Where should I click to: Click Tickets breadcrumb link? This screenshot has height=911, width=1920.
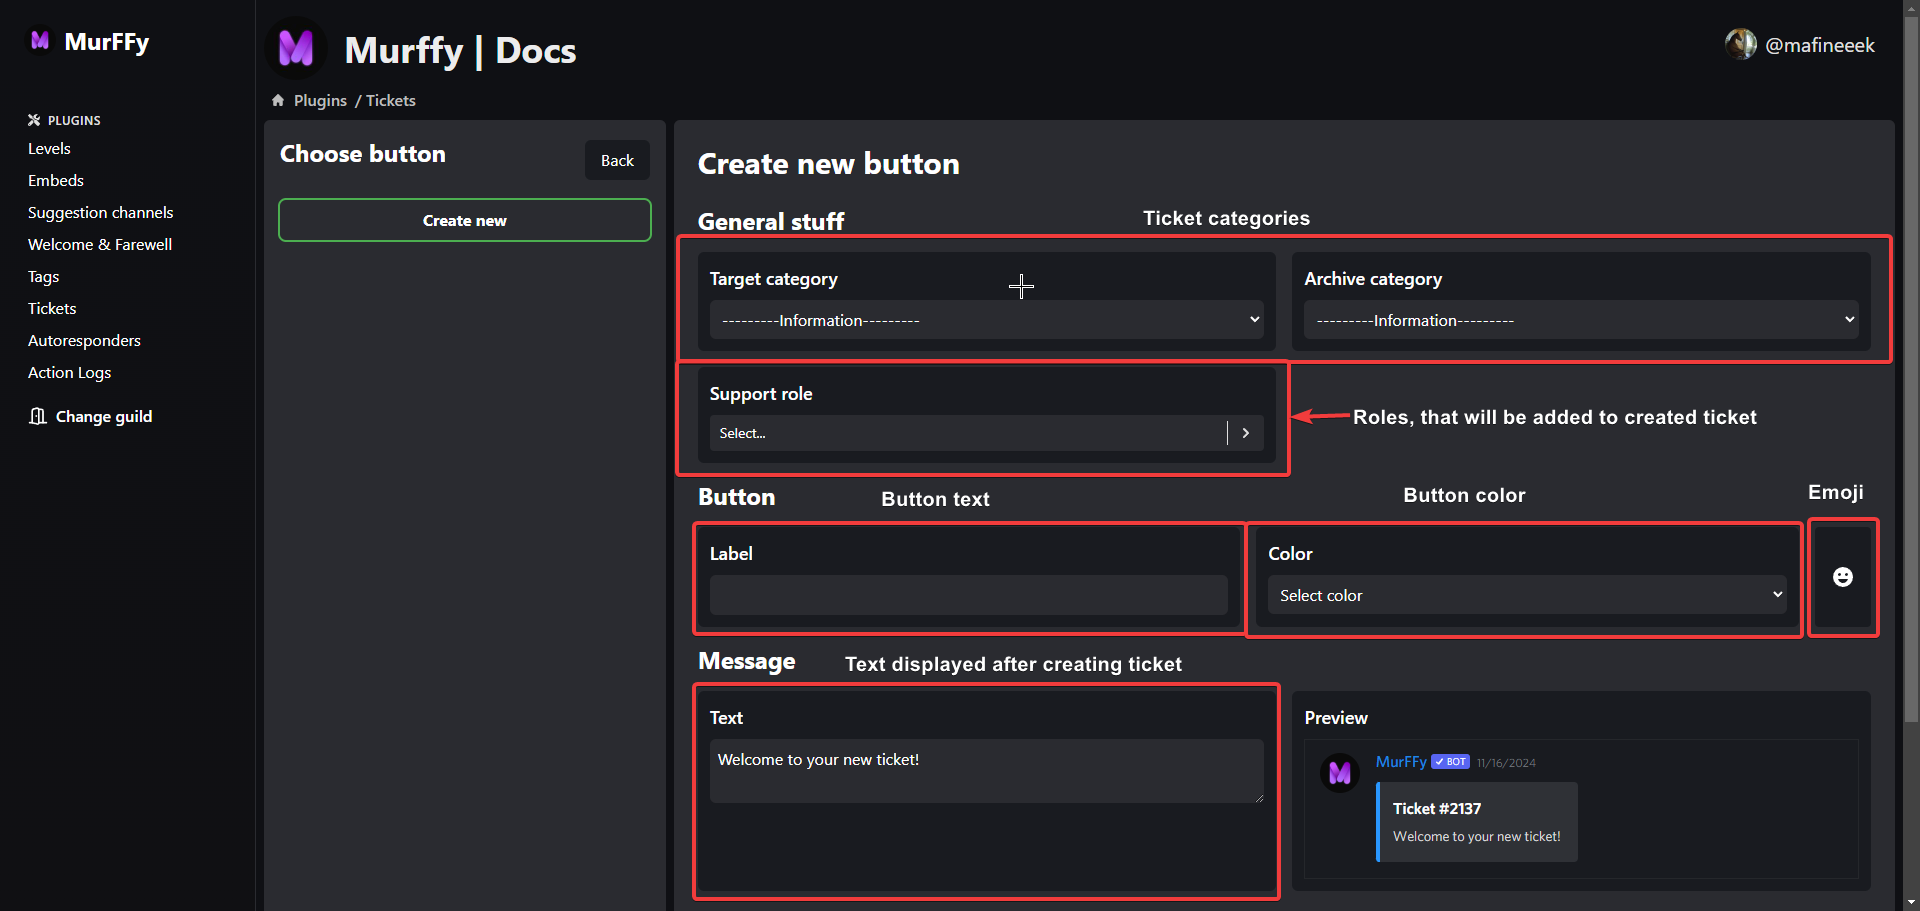(391, 100)
